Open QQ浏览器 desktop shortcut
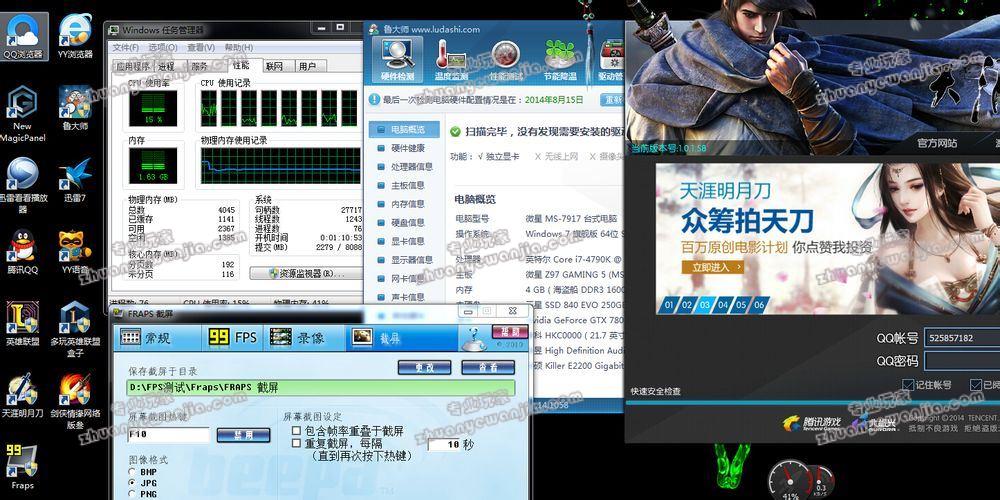Viewport: 1000px width, 500px height. click(24, 36)
